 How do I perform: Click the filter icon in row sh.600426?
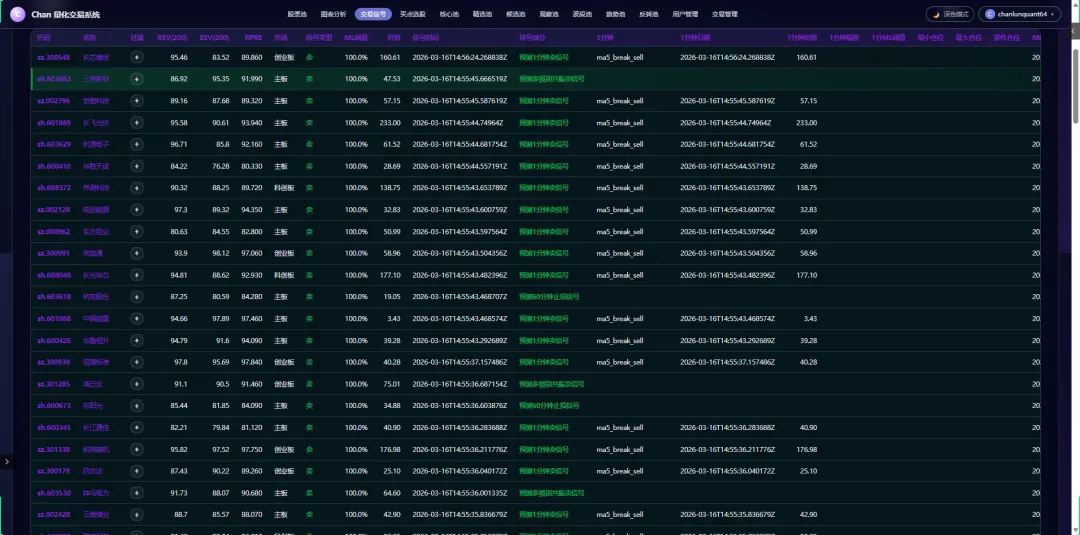[x=136, y=340]
